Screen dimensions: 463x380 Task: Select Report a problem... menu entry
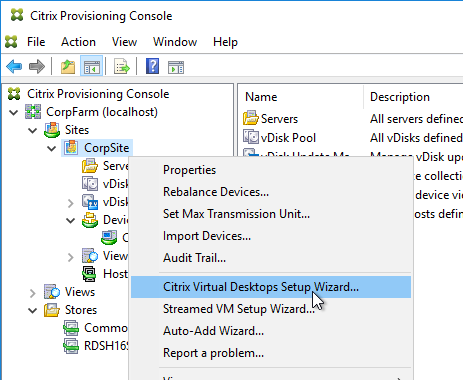click(271, 353)
